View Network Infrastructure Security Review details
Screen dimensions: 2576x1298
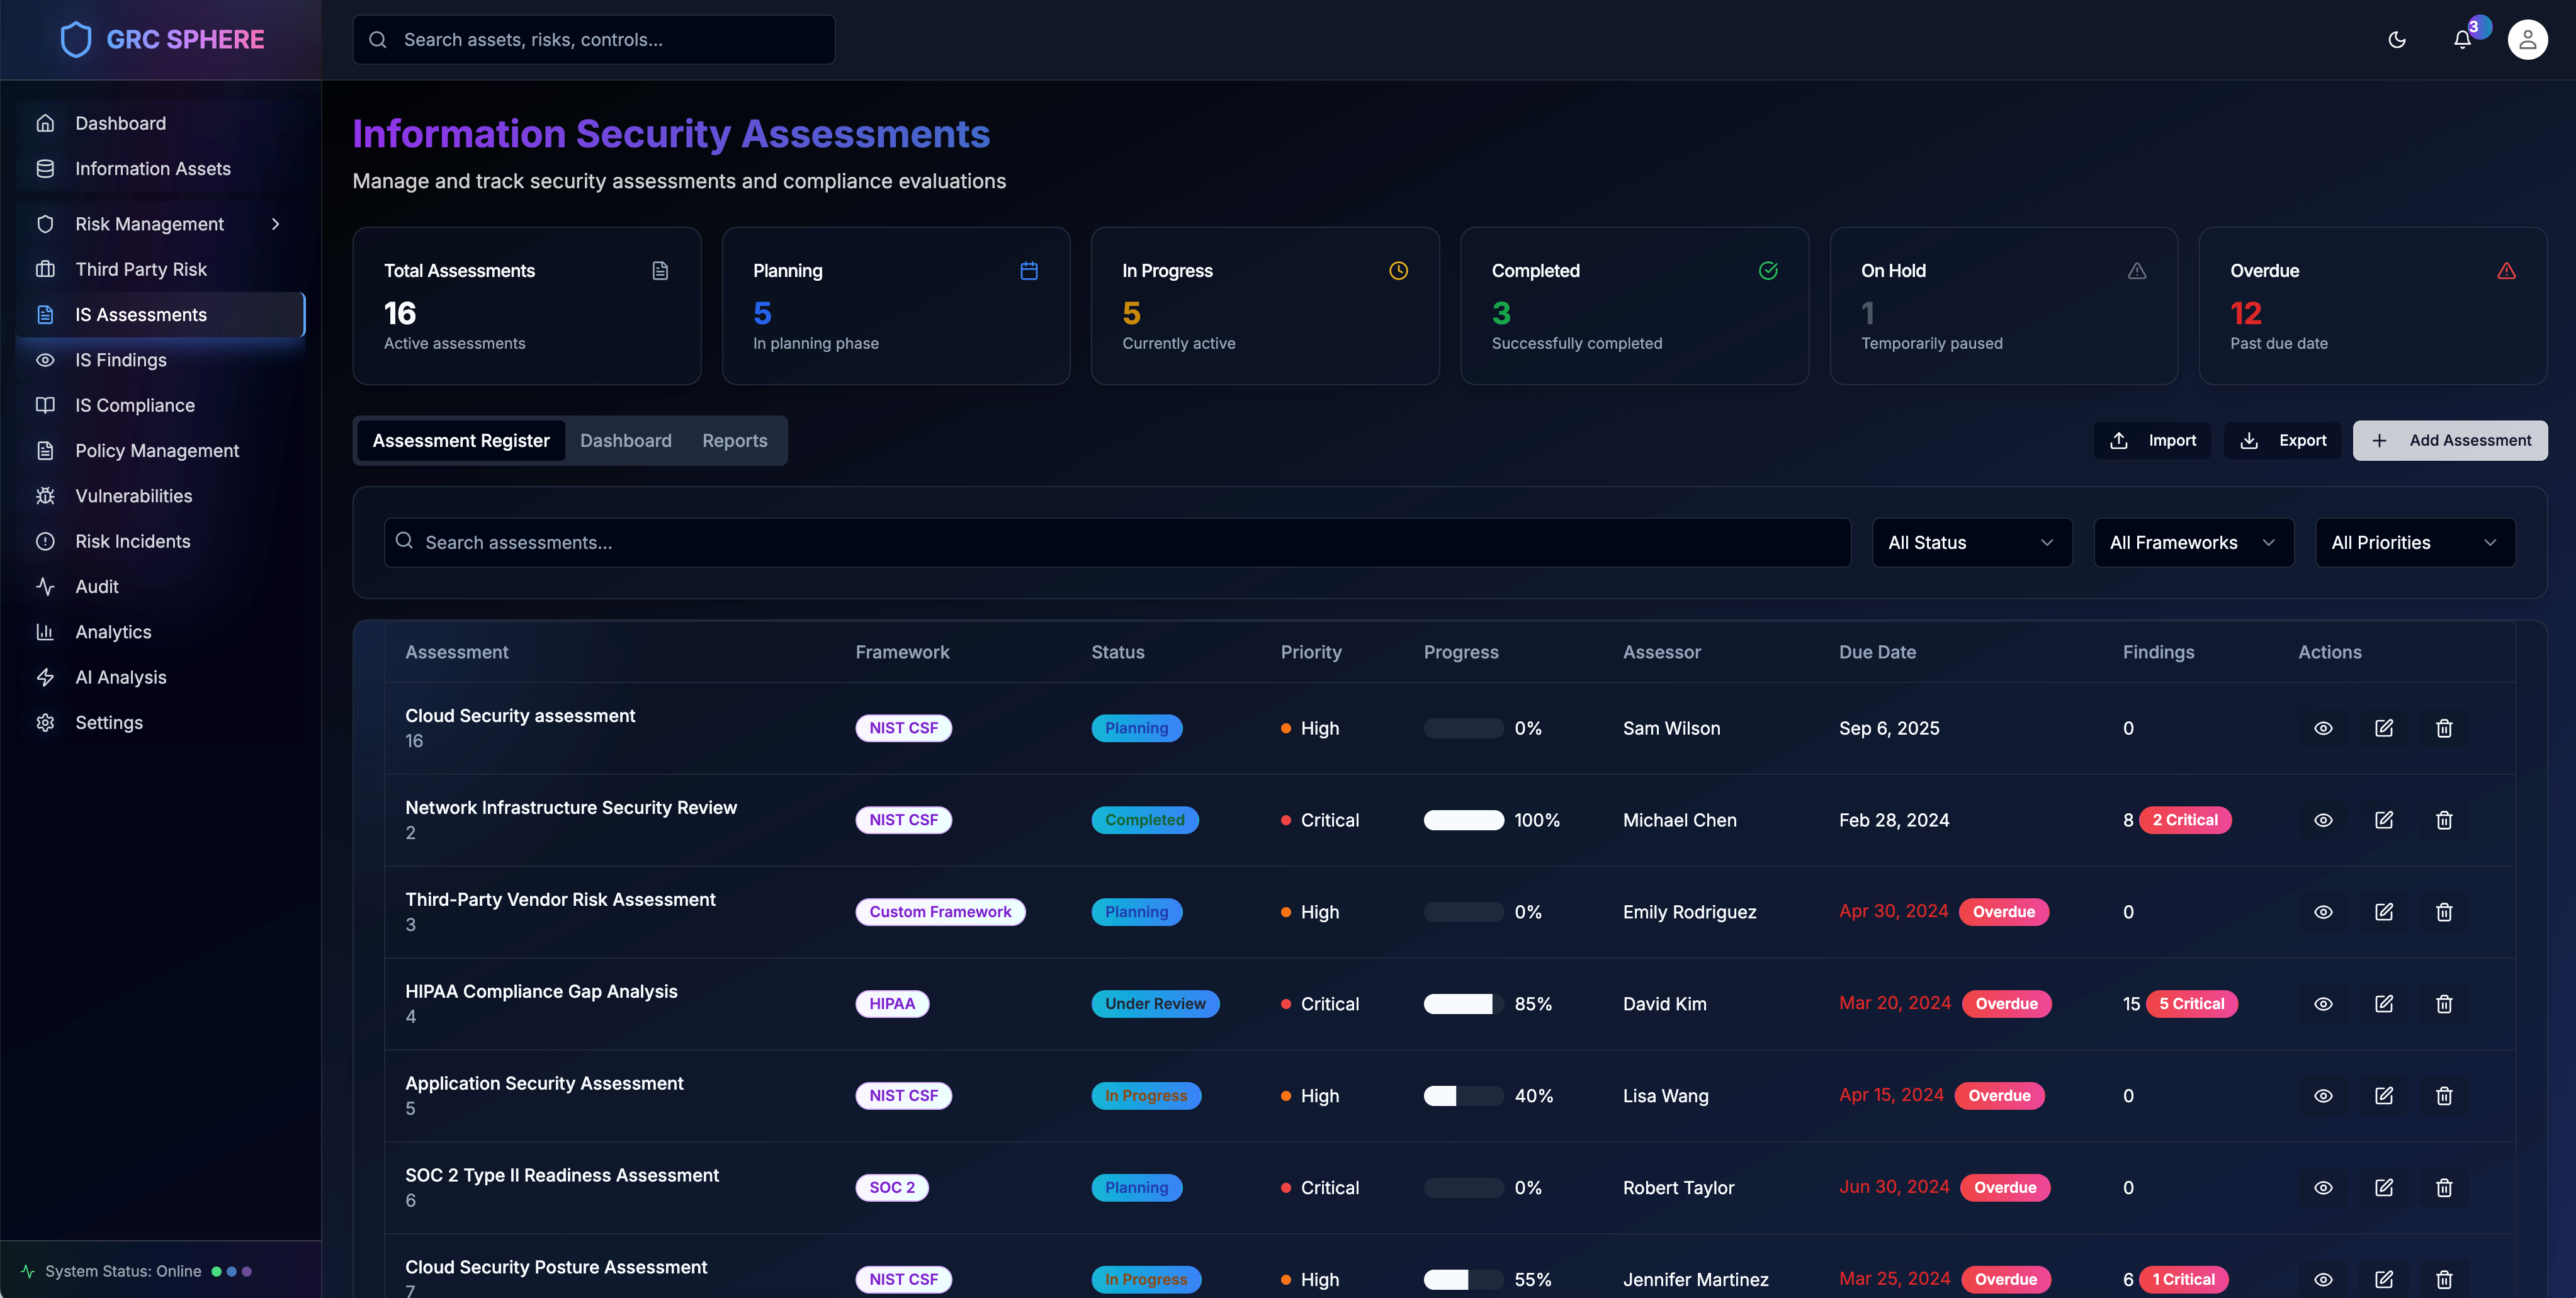click(x=2323, y=820)
